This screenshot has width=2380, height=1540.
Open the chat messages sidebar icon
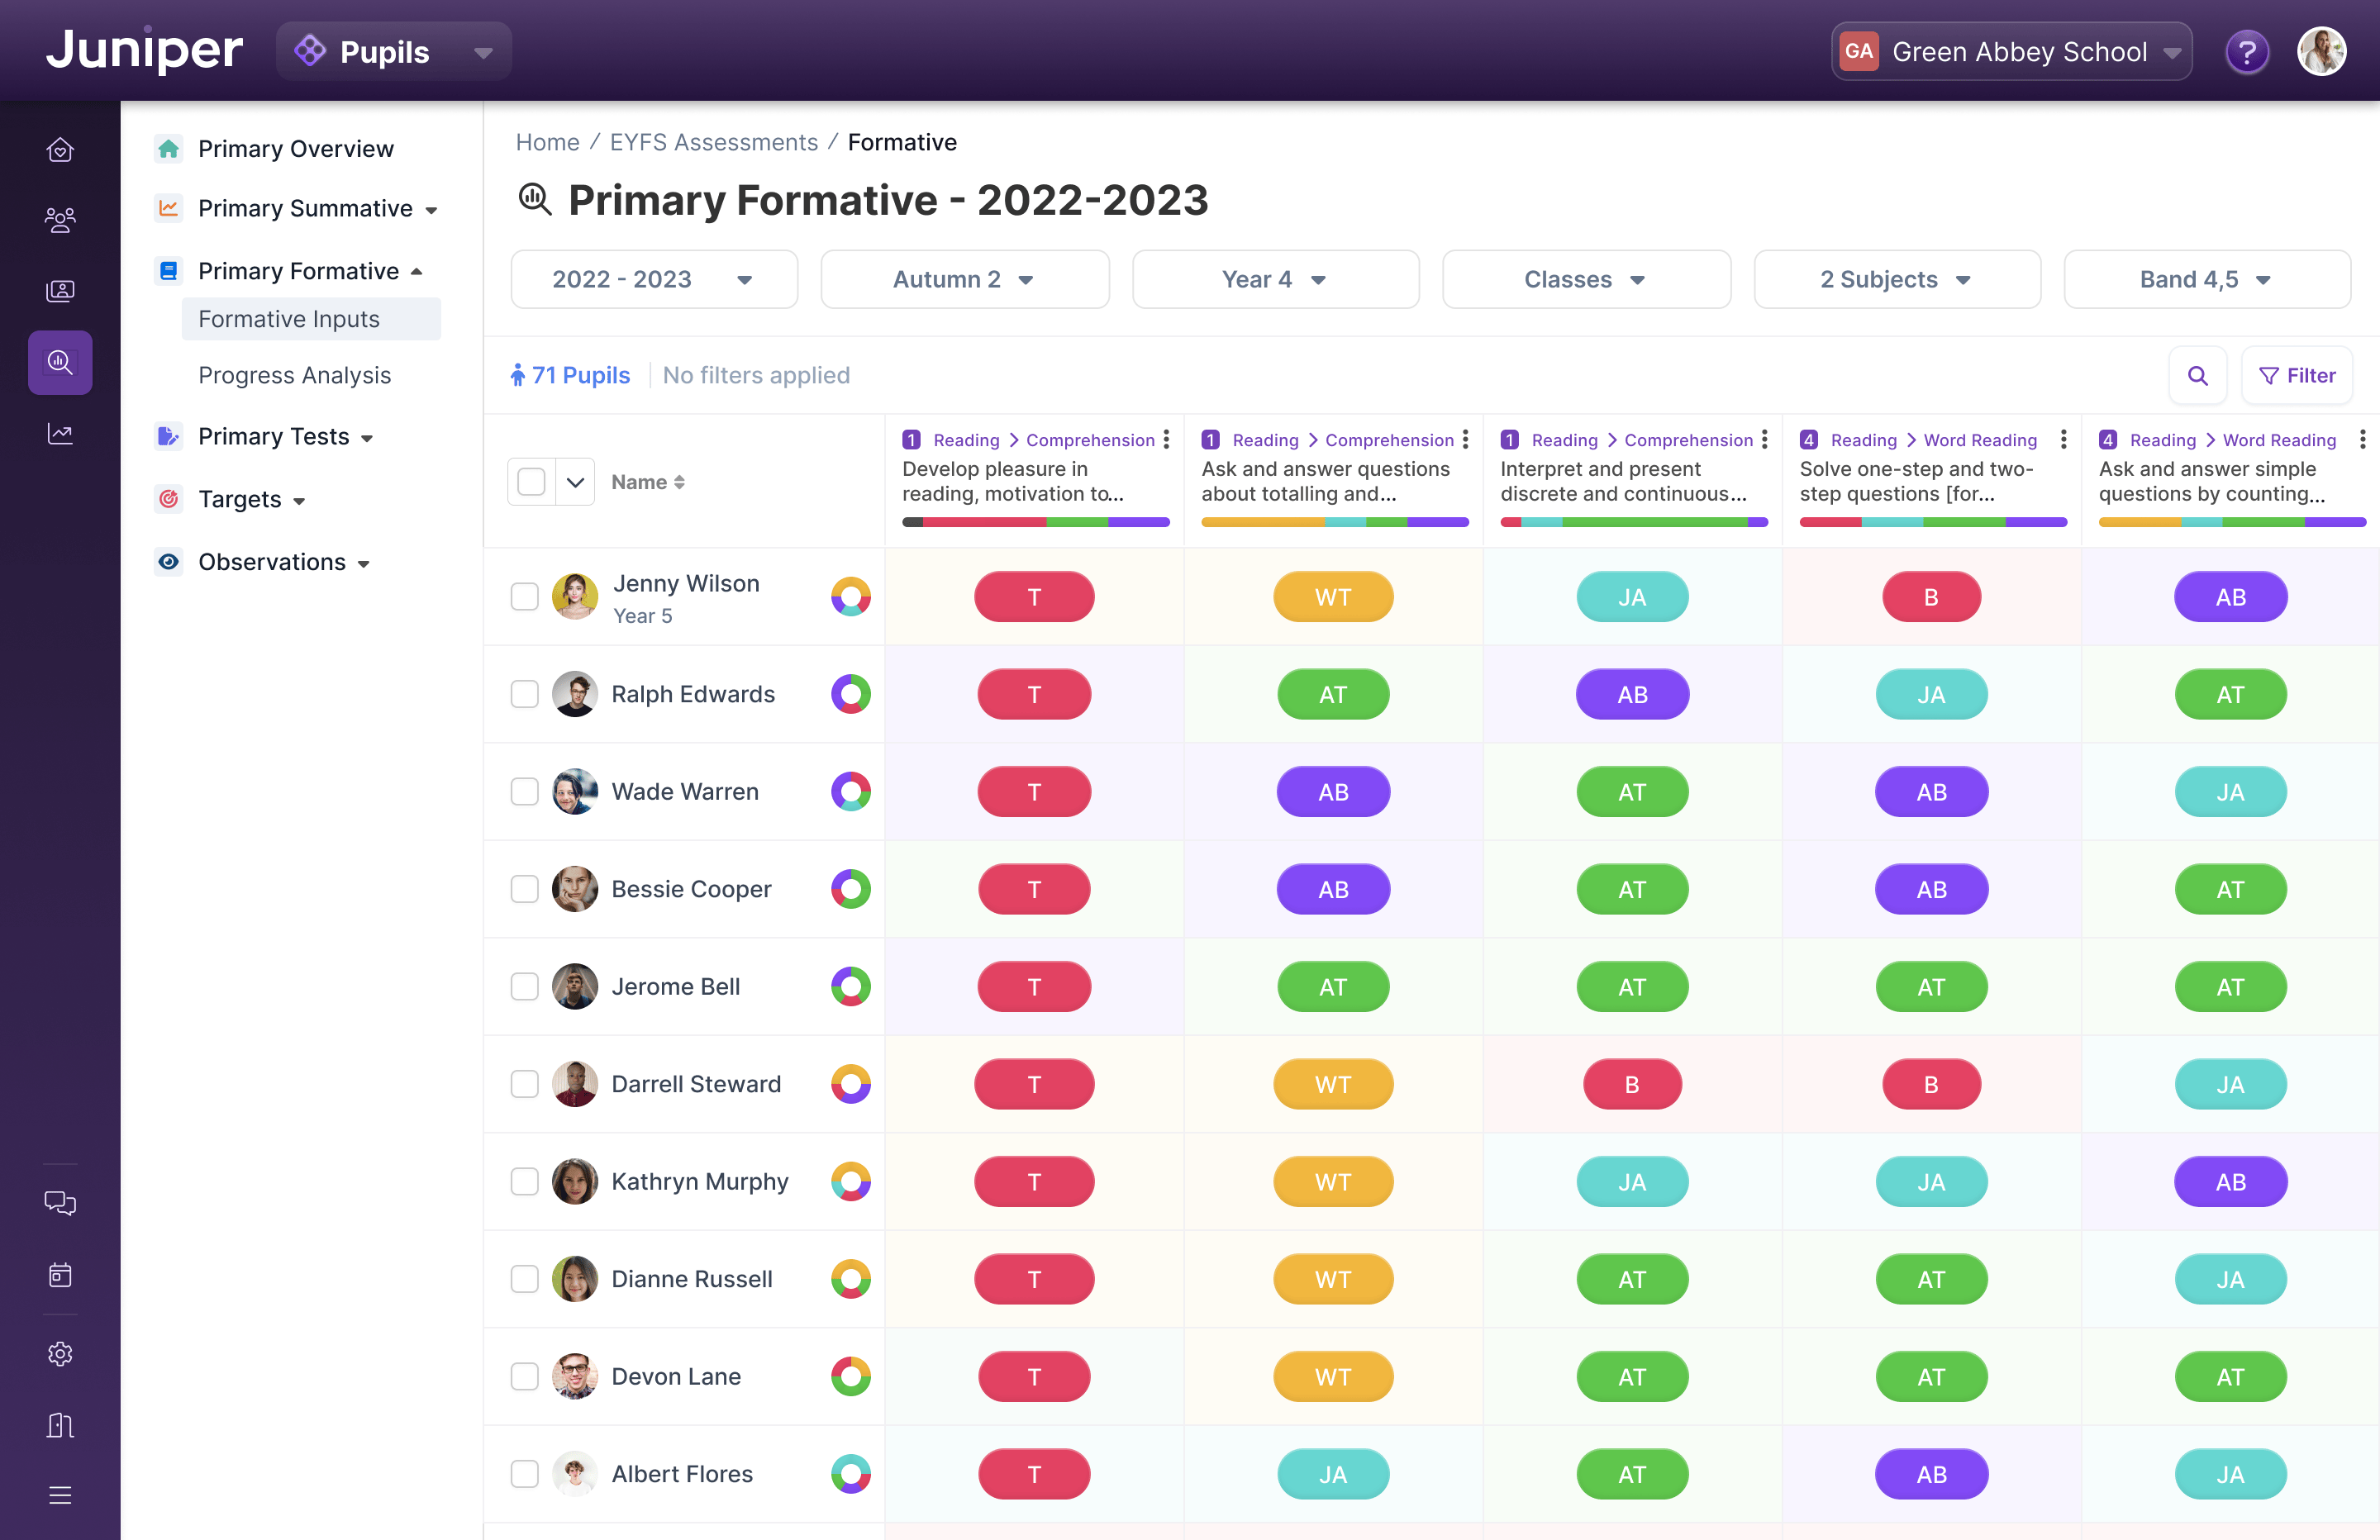[x=60, y=1202]
